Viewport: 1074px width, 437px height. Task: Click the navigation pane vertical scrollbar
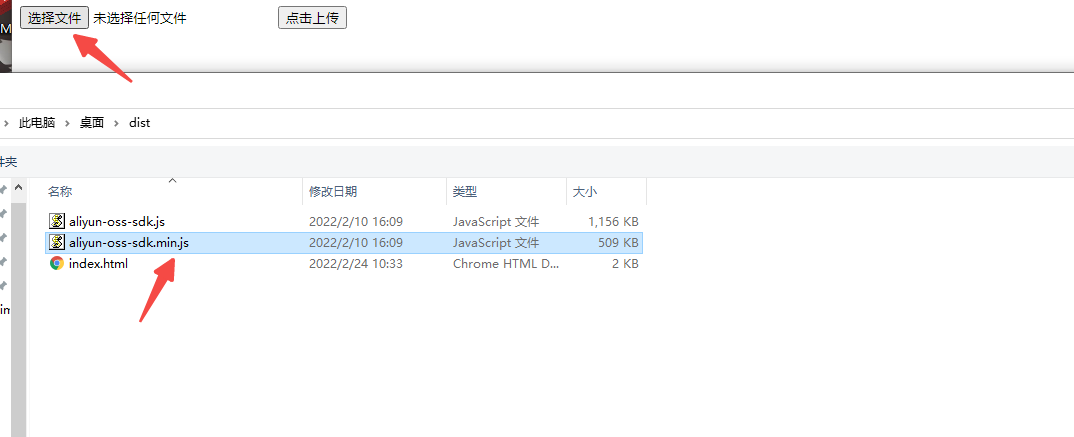18,319
